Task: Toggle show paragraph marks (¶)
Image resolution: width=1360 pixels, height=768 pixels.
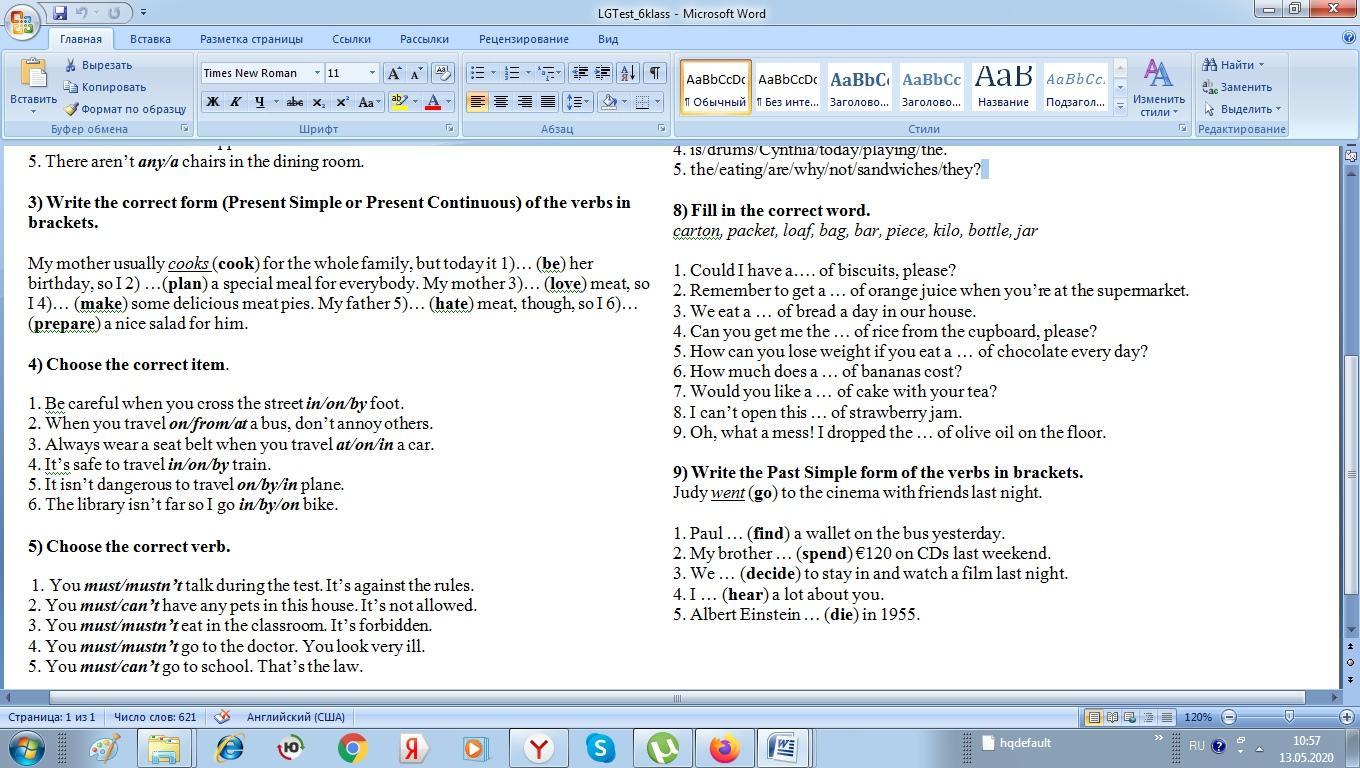Action: pyautogui.click(x=655, y=73)
